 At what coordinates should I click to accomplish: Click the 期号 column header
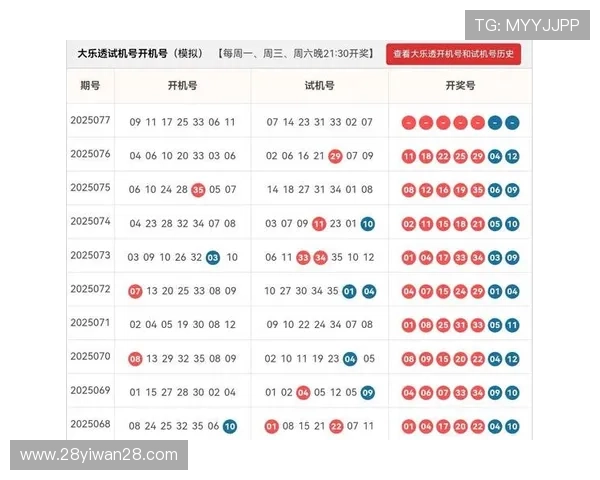pos(90,86)
